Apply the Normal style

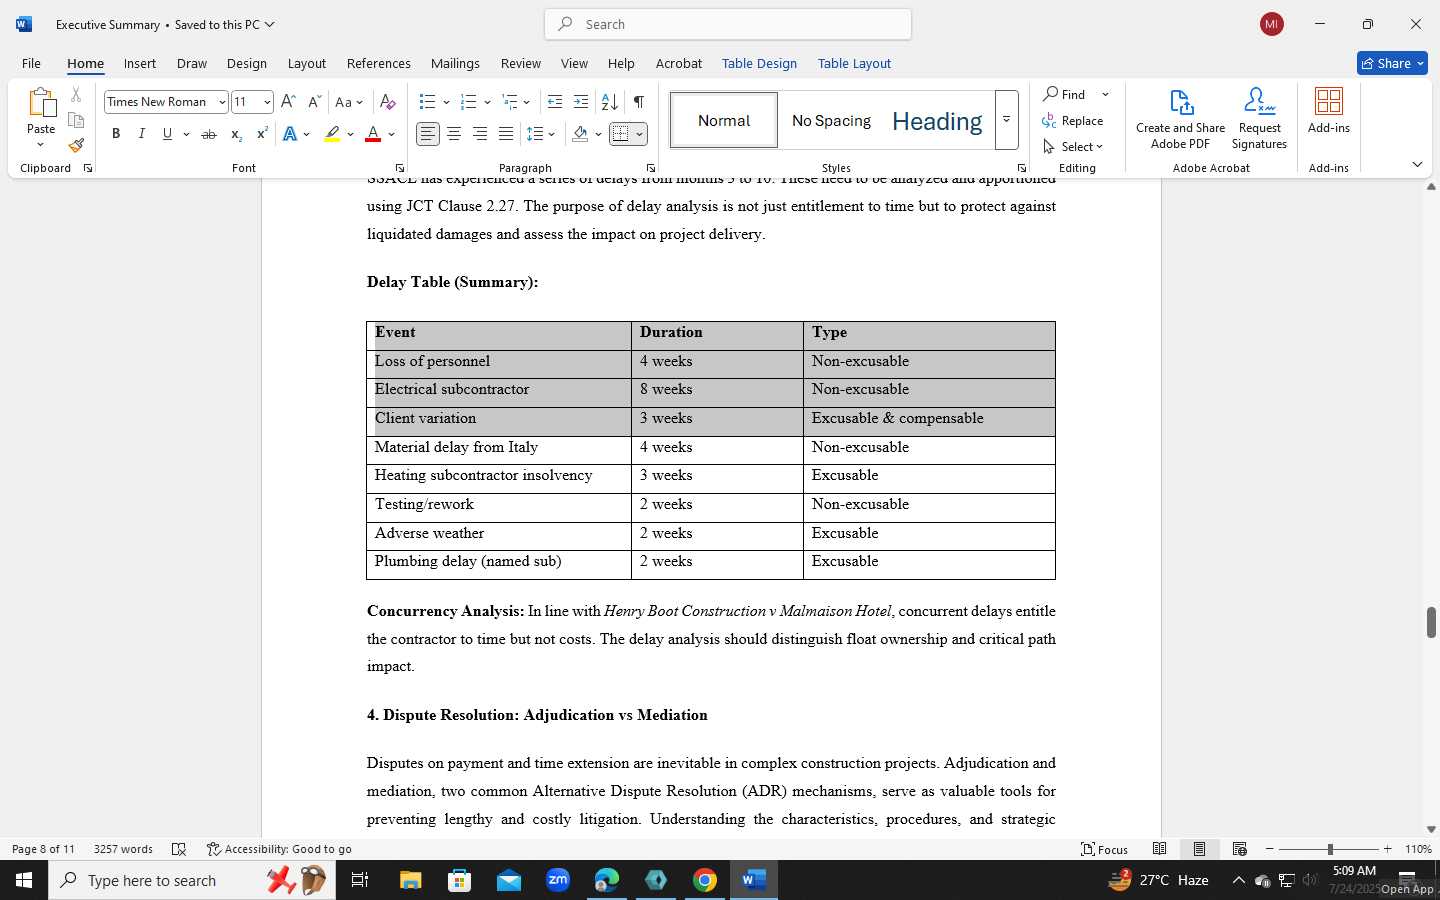click(x=724, y=120)
